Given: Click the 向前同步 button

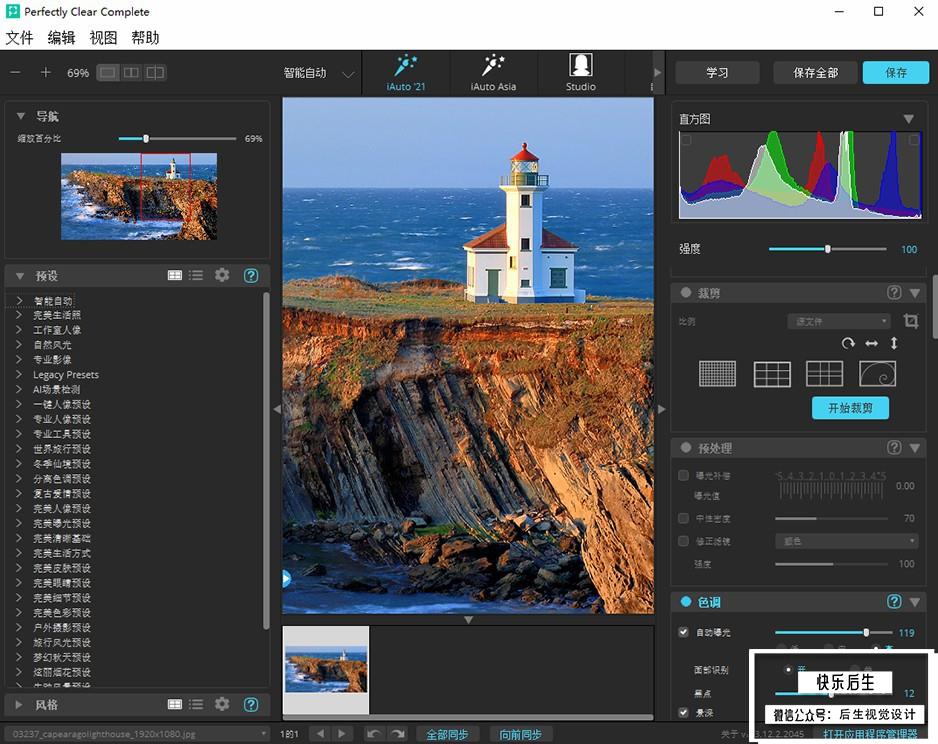Looking at the screenshot, I should point(520,734).
